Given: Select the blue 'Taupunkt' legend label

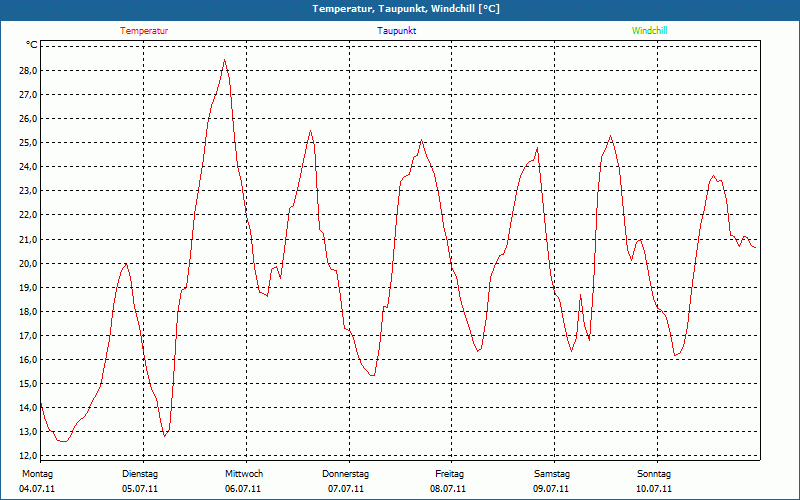Looking at the screenshot, I should tap(397, 31).
